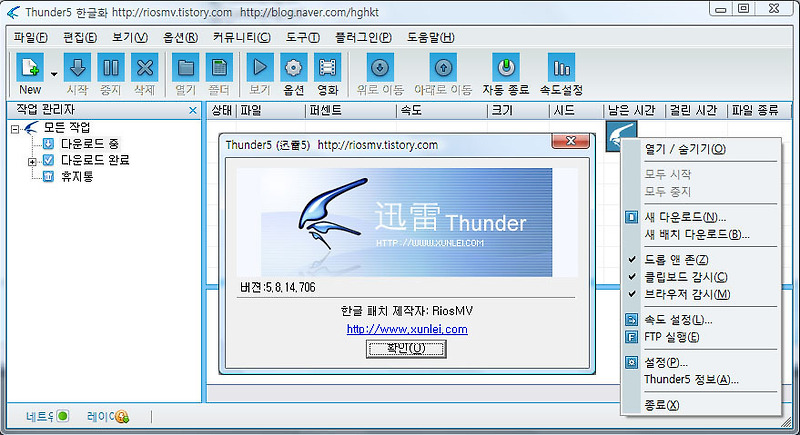Select 휴지통 in the tree

pos(77,176)
